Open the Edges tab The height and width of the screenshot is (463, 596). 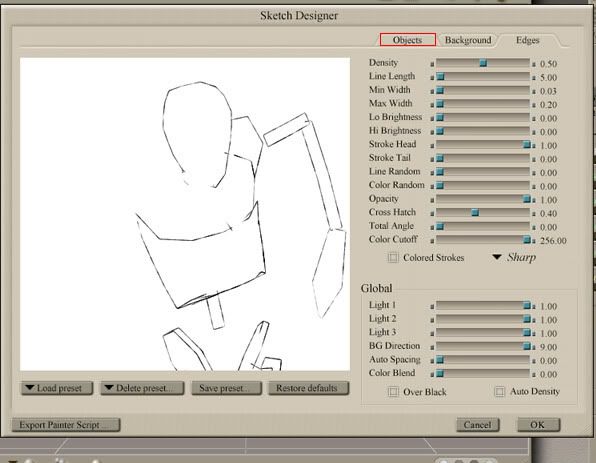527,40
